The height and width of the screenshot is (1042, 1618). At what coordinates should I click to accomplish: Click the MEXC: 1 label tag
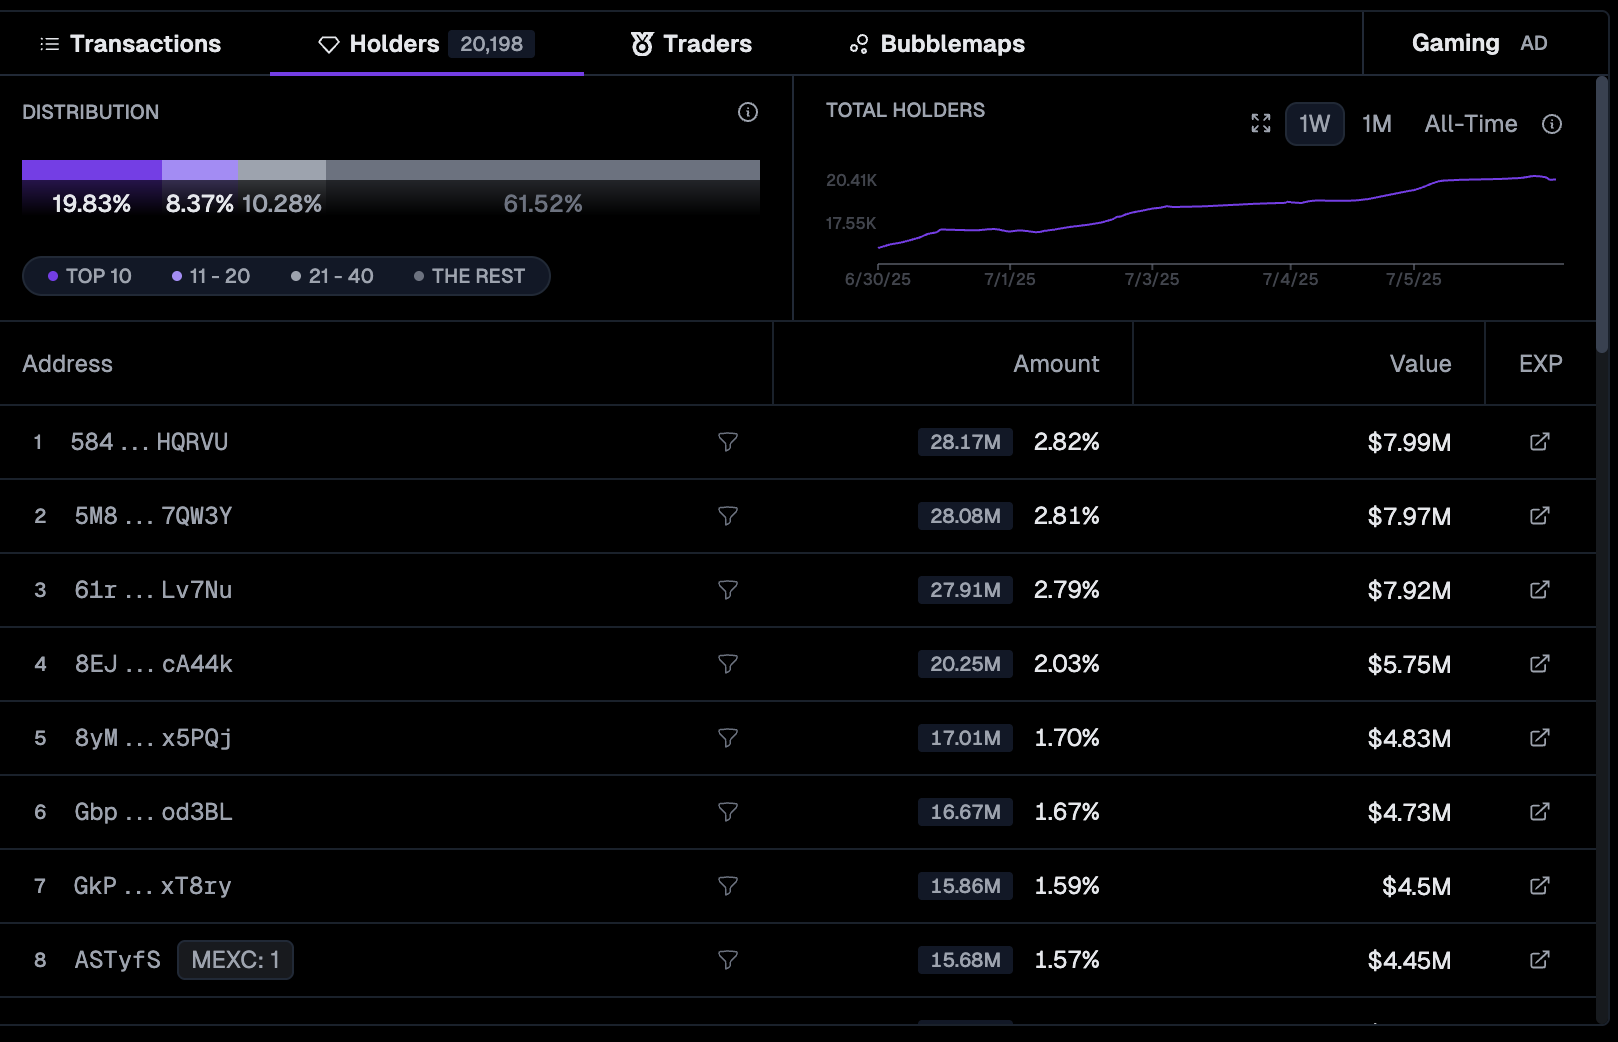point(235,960)
